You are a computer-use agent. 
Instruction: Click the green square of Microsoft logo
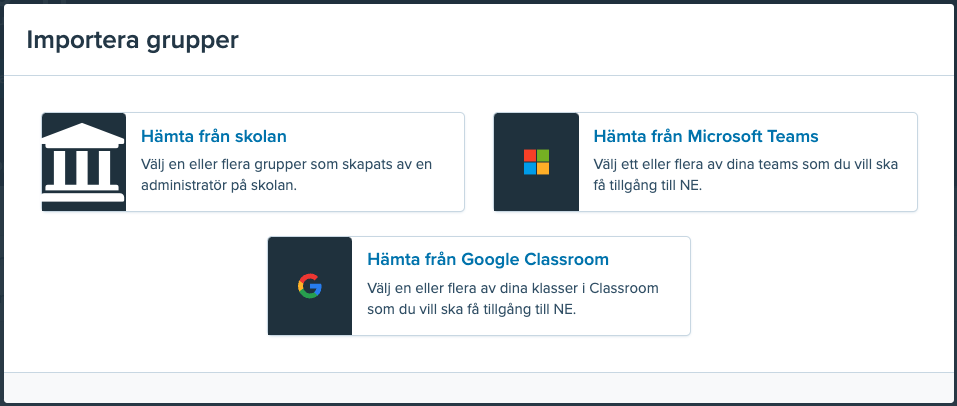543,156
